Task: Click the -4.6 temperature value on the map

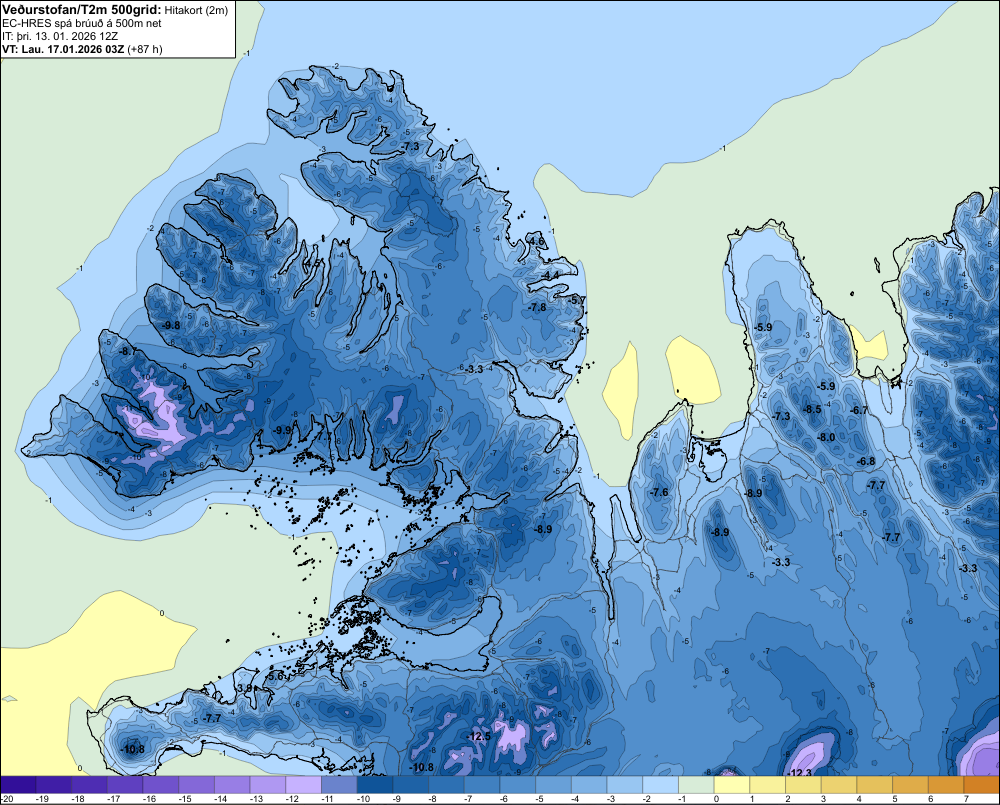Action: coord(536,241)
